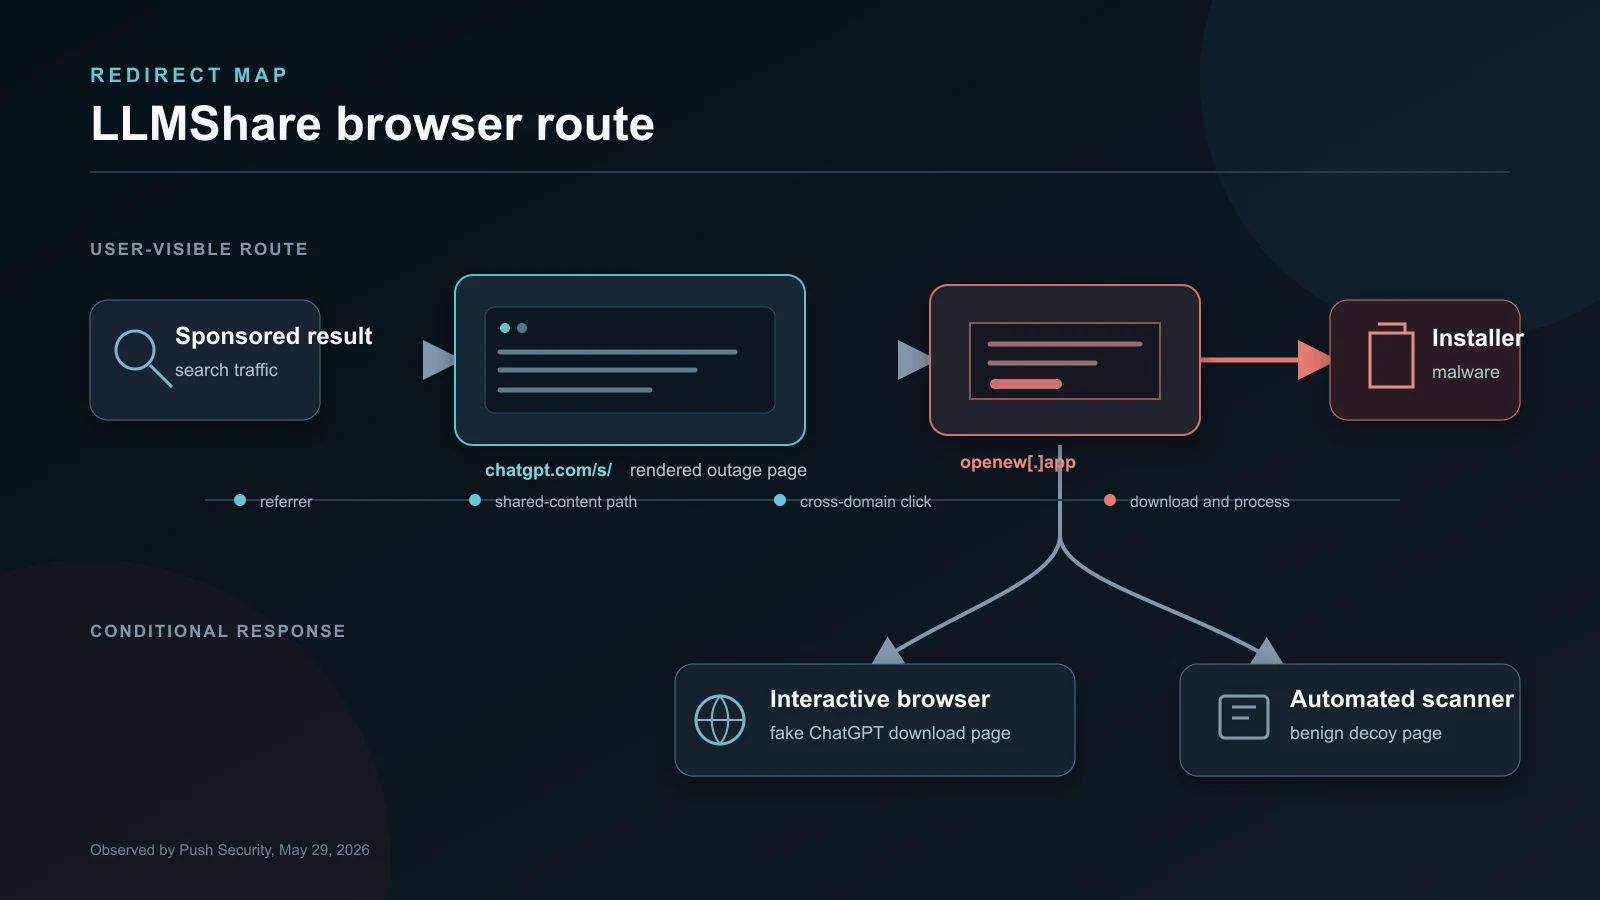Click 'fake ChatGPT download page' text
1600x900 pixels.
pyautogui.click(x=890, y=733)
